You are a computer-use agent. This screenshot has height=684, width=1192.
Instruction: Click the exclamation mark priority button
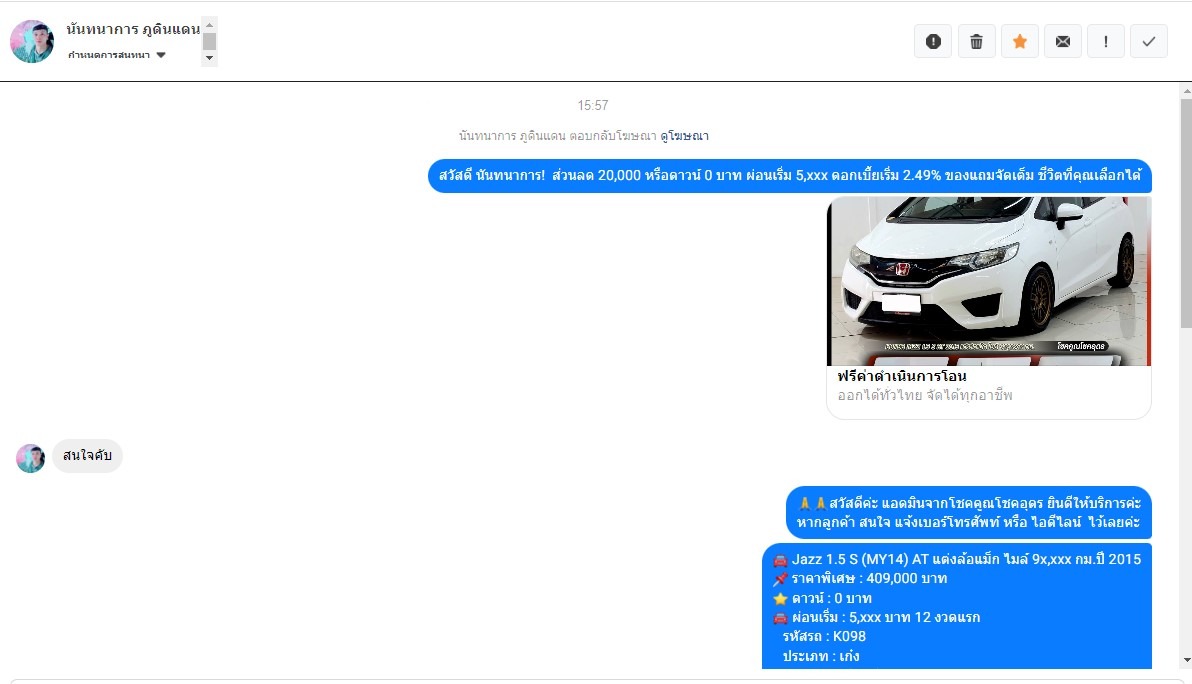tap(1106, 41)
